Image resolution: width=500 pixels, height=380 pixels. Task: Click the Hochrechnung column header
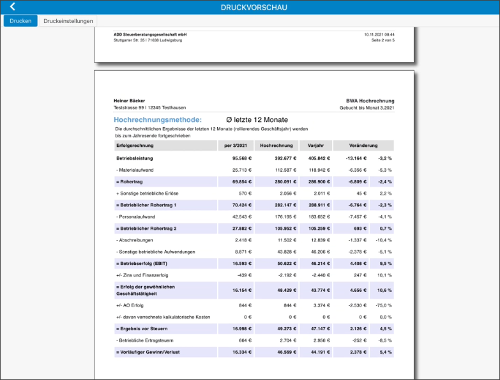coord(276,146)
